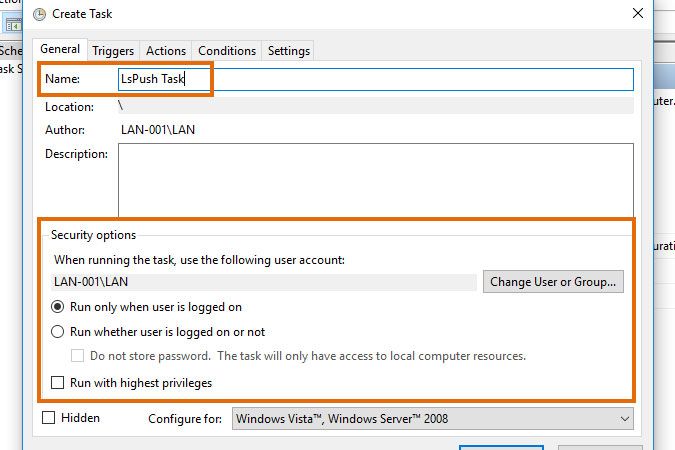Go to the Conditions tab
Image resolution: width=675 pixels, height=450 pixels.
point(227,51)
